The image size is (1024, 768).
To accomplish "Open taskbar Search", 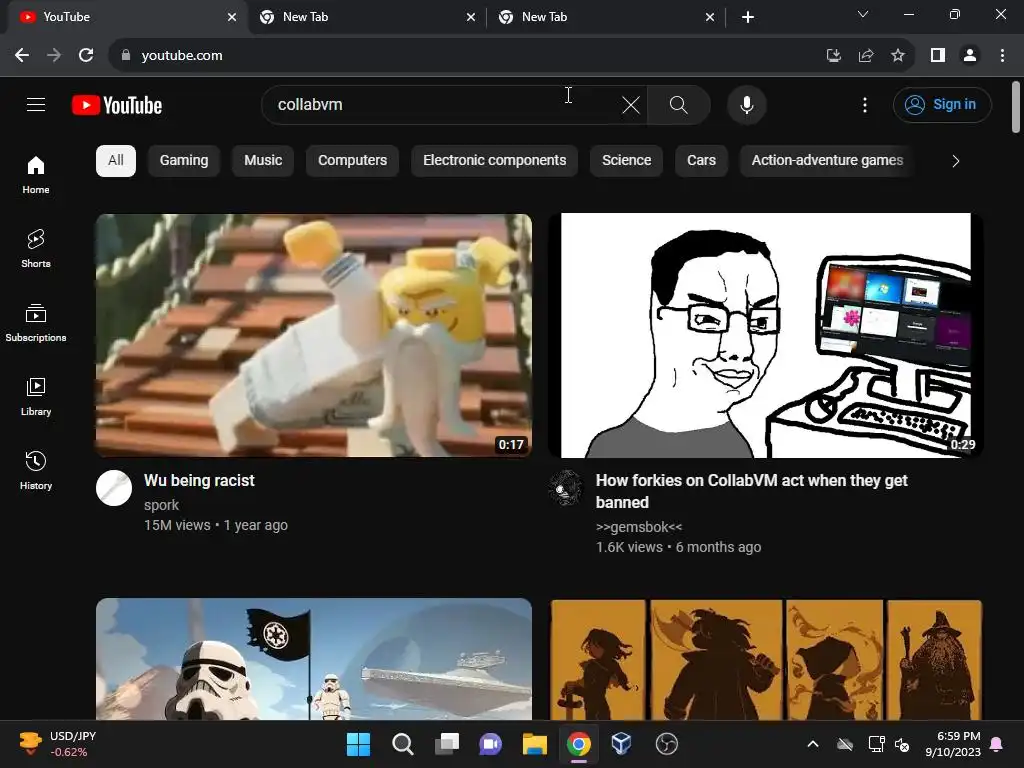I will point(402,744).
